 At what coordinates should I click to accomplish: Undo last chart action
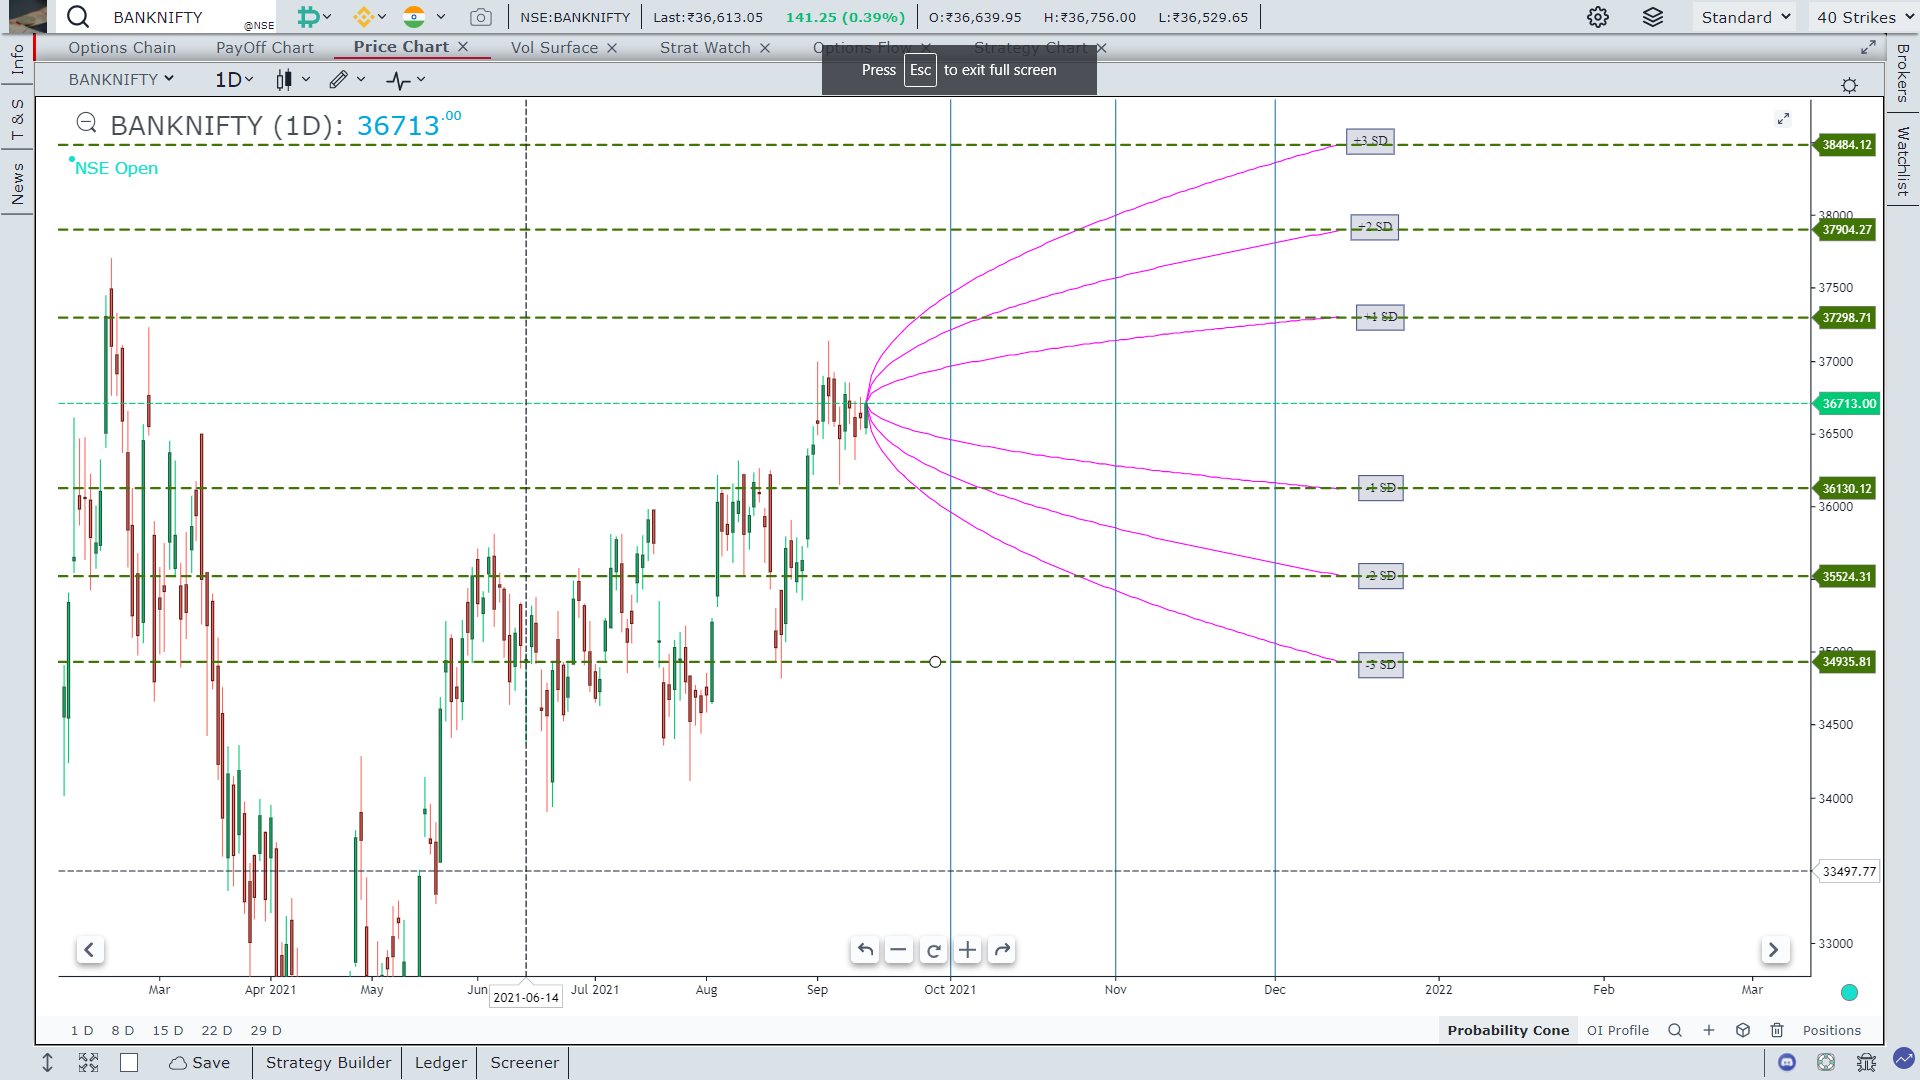tap(866, 950)
